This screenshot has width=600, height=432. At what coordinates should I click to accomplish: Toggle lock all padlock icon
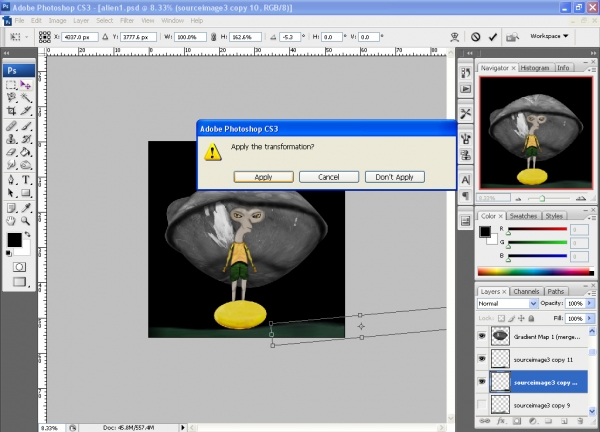(x=532, y=318)
